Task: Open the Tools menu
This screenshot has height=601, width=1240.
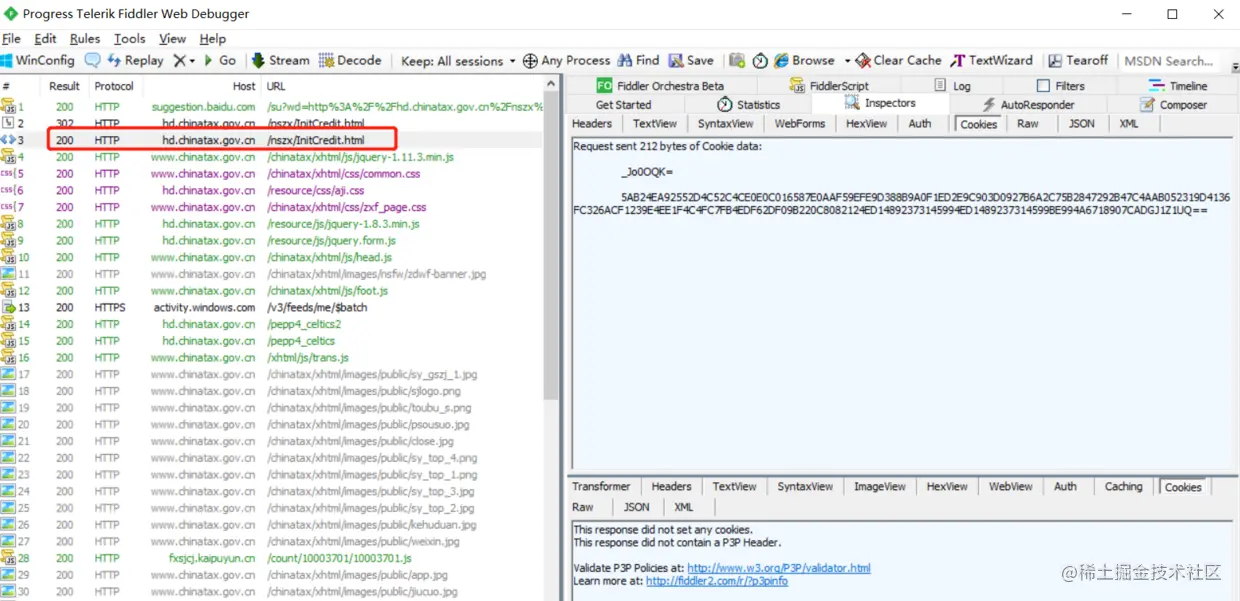Action: pyautogui.click(x=129, y=39)
